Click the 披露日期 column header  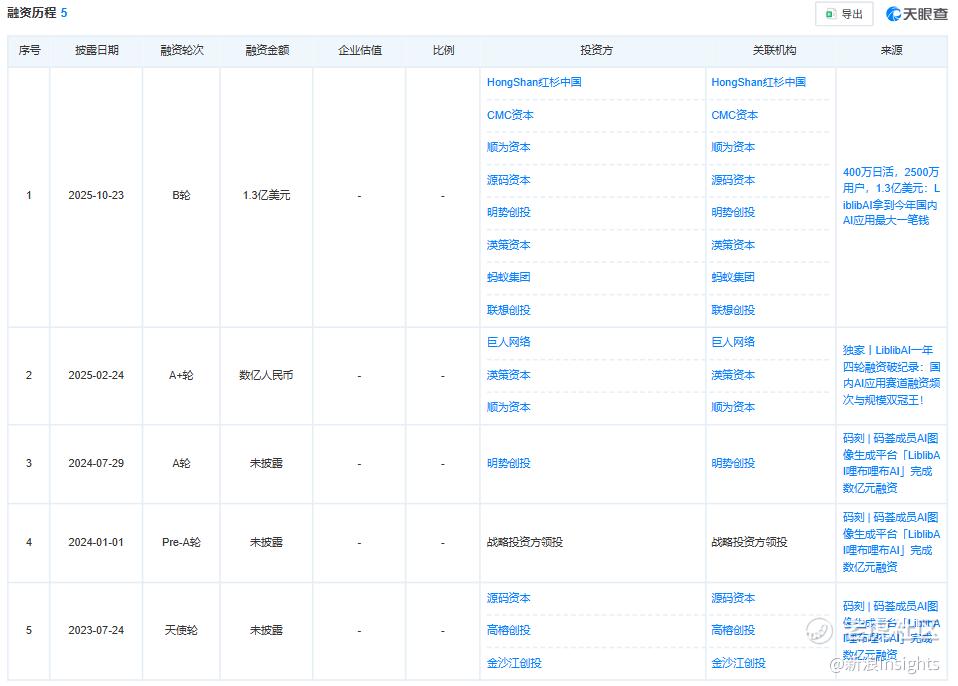[x=97, y=50]
